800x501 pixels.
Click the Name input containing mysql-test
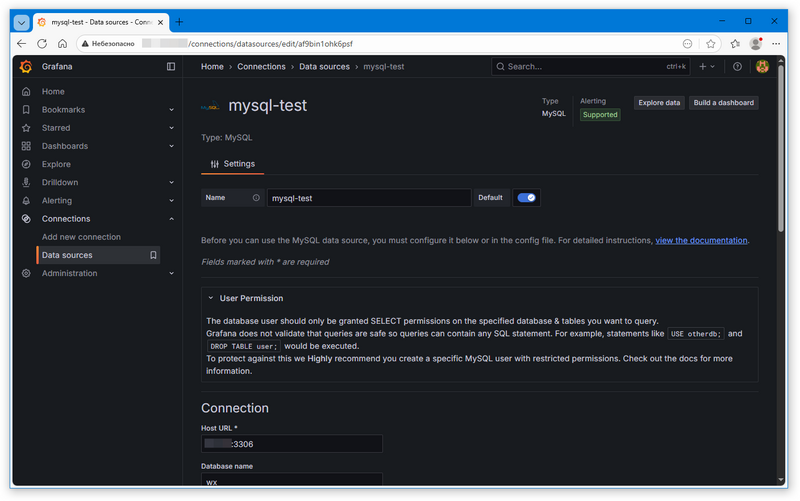[x=369, y=198]
